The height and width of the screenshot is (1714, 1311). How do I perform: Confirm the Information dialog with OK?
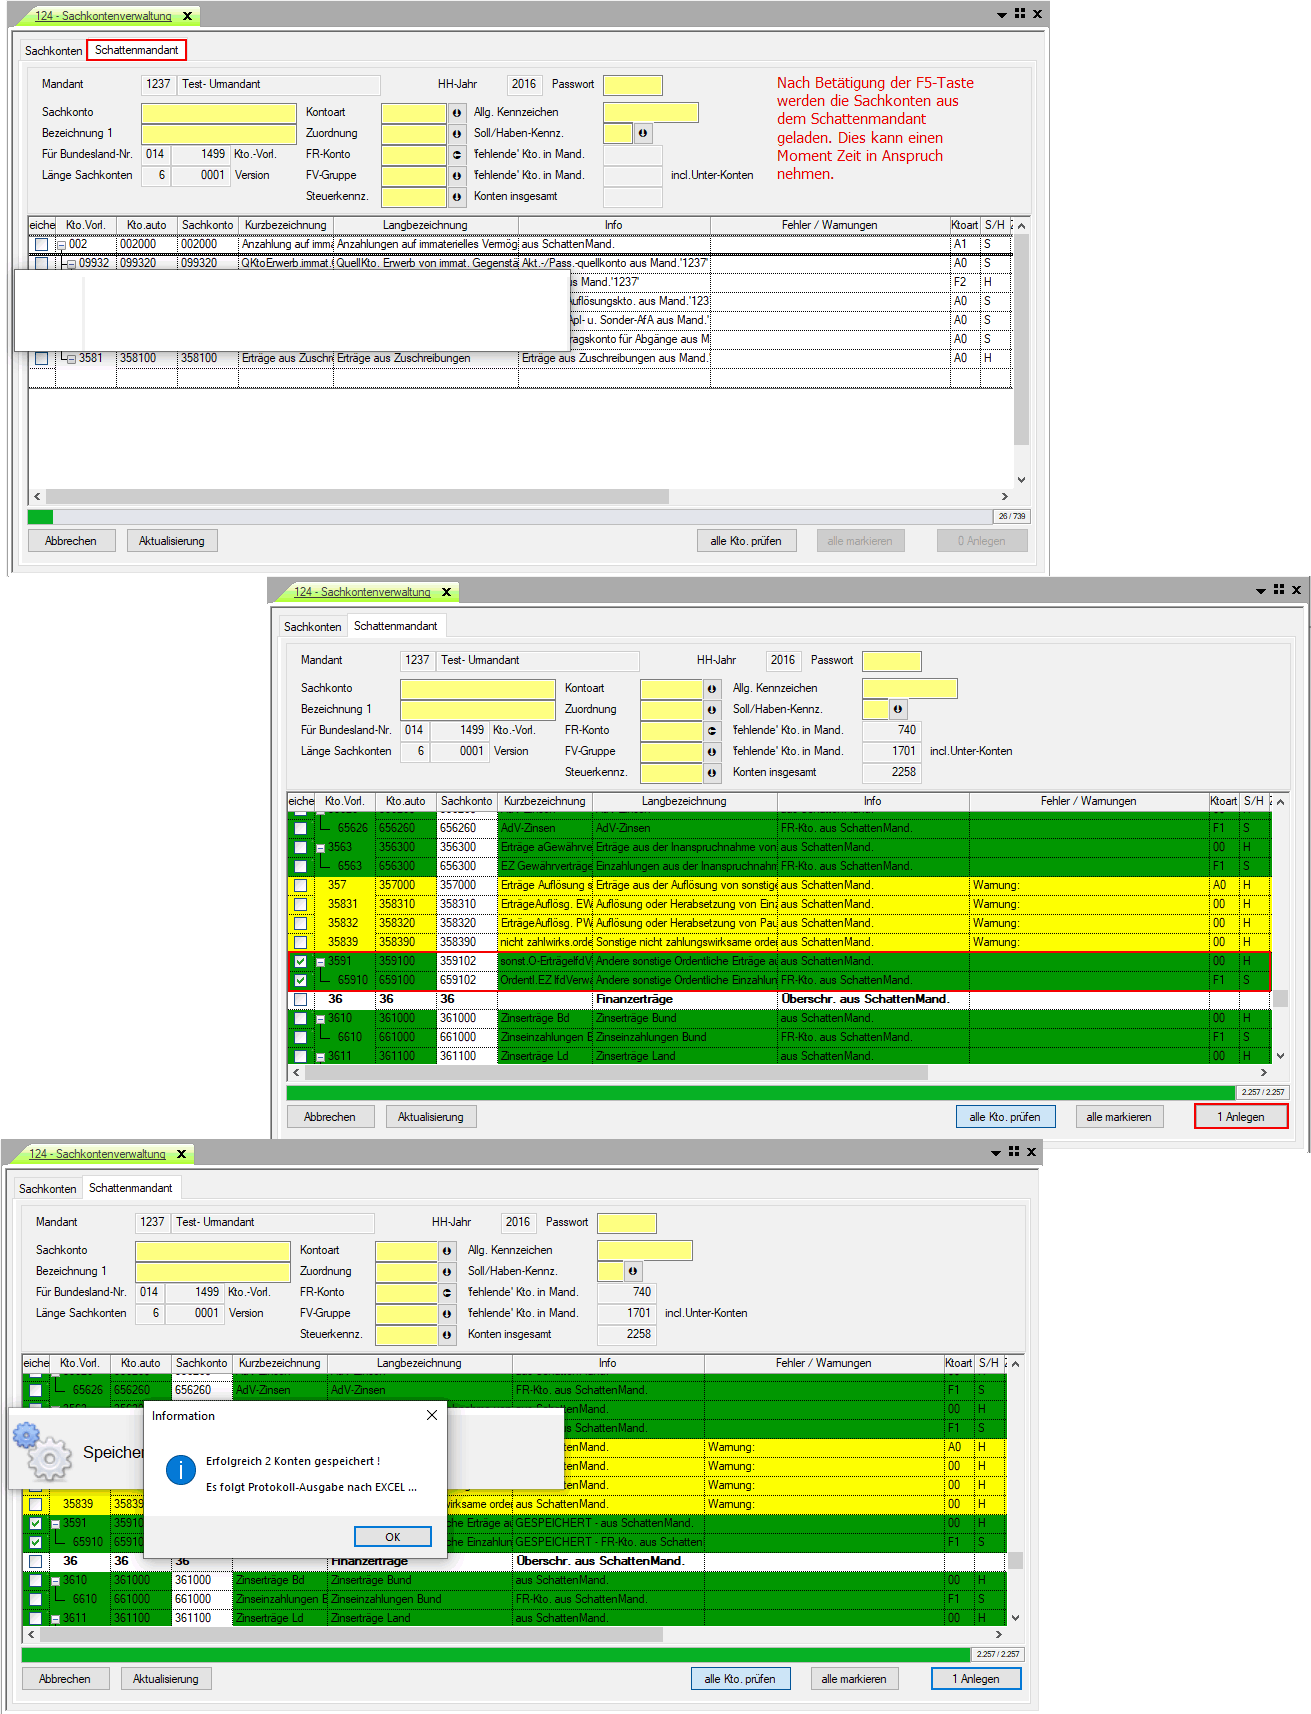392,1537
